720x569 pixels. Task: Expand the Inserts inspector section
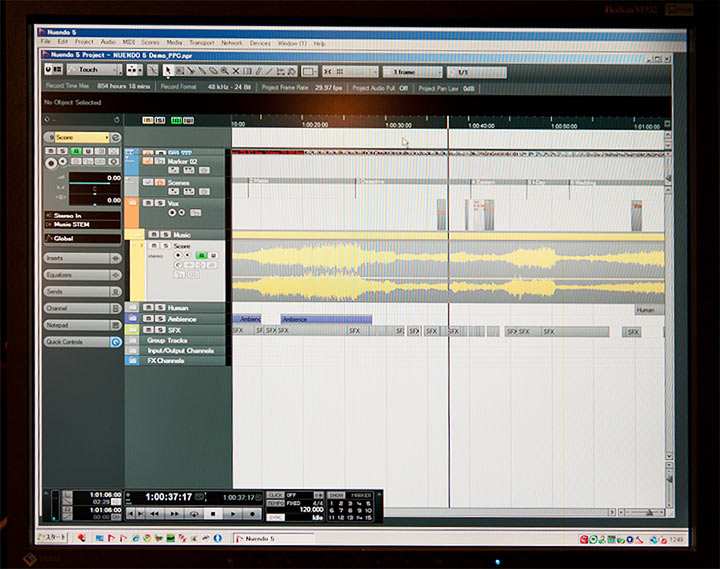click(x=83, y=258)
